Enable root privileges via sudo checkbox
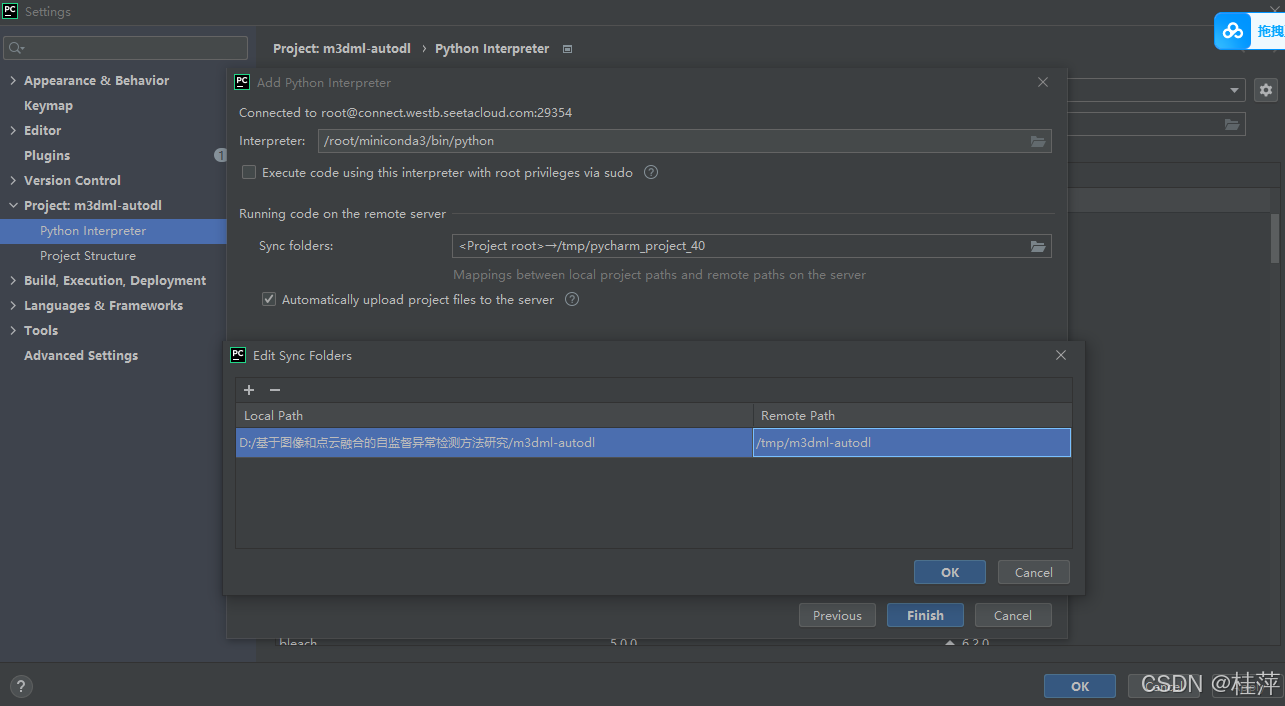The height and width of the screenshot is (706, 1285). (248, 172)
